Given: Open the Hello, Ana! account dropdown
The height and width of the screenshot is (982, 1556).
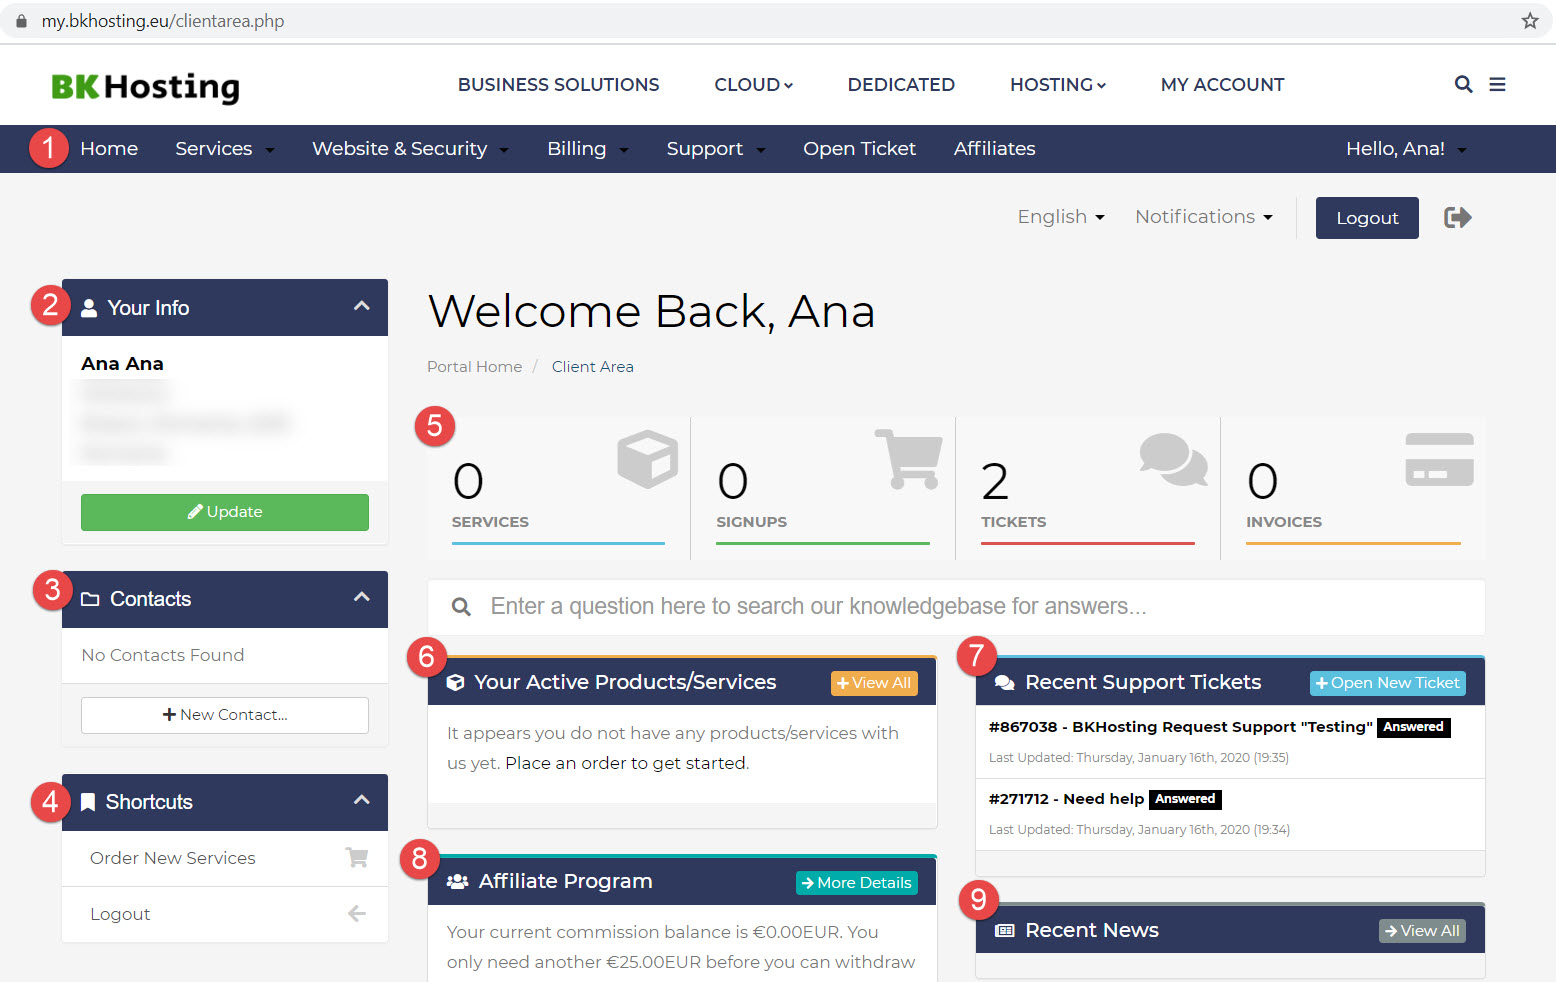Looking at the screenshot, I should pos(1406,149).
